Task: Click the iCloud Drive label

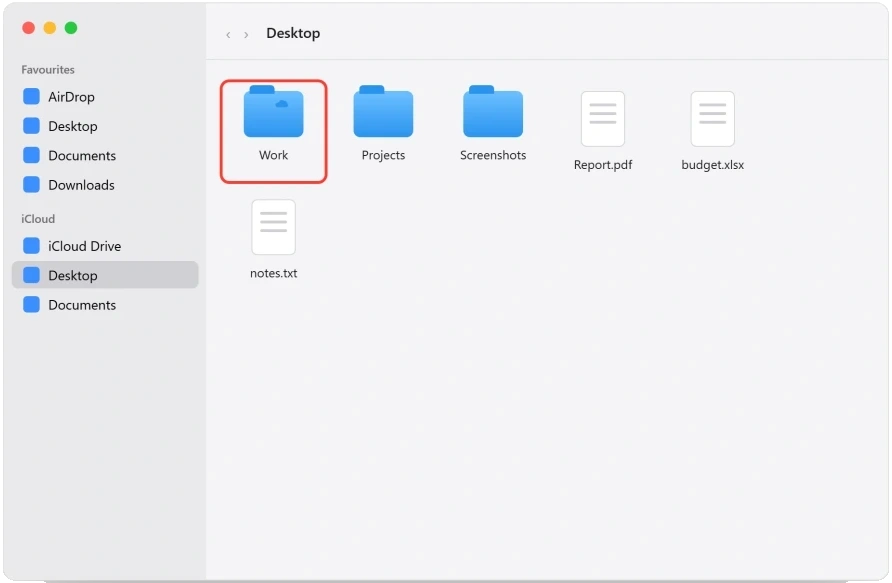Action: click(x=85, y=246)
